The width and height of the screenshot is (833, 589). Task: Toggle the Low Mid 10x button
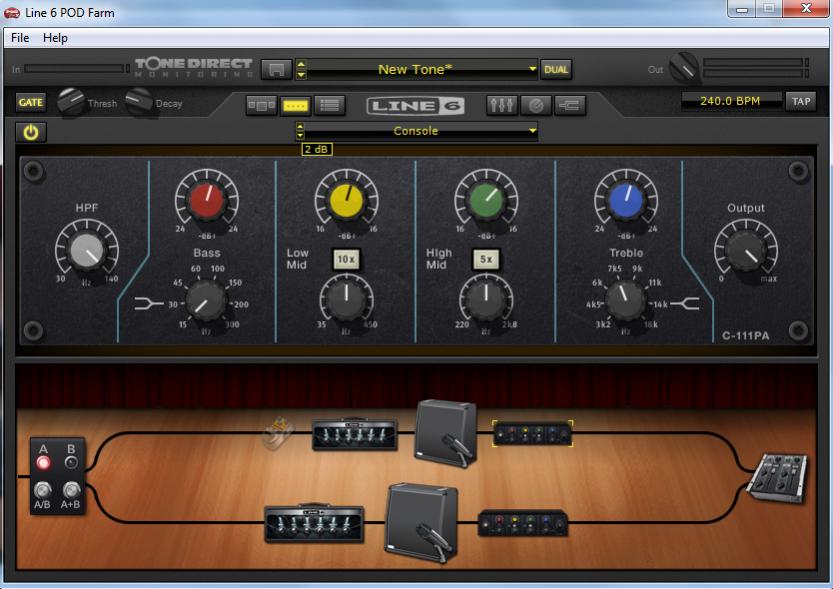click(x=346, y=259)
